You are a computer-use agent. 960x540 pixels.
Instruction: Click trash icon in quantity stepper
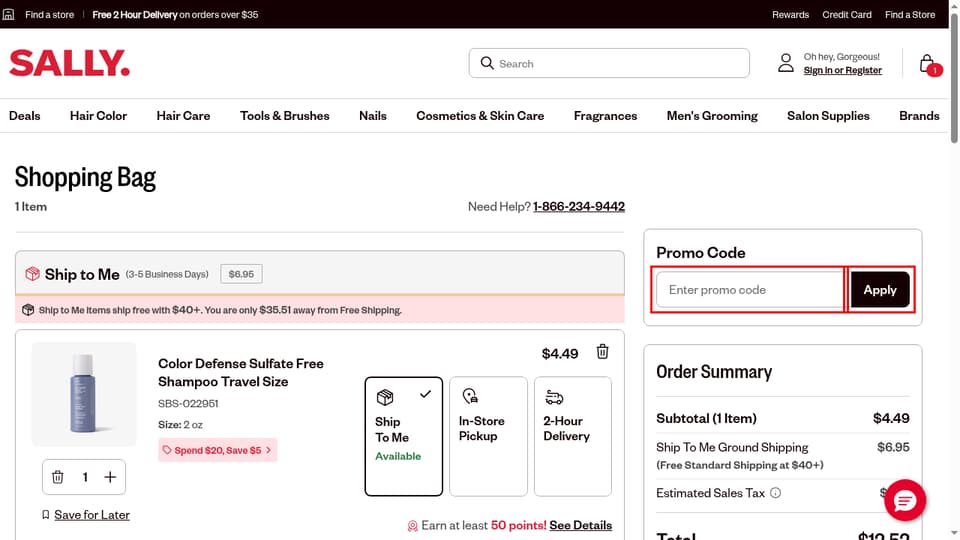click(58, 477)
